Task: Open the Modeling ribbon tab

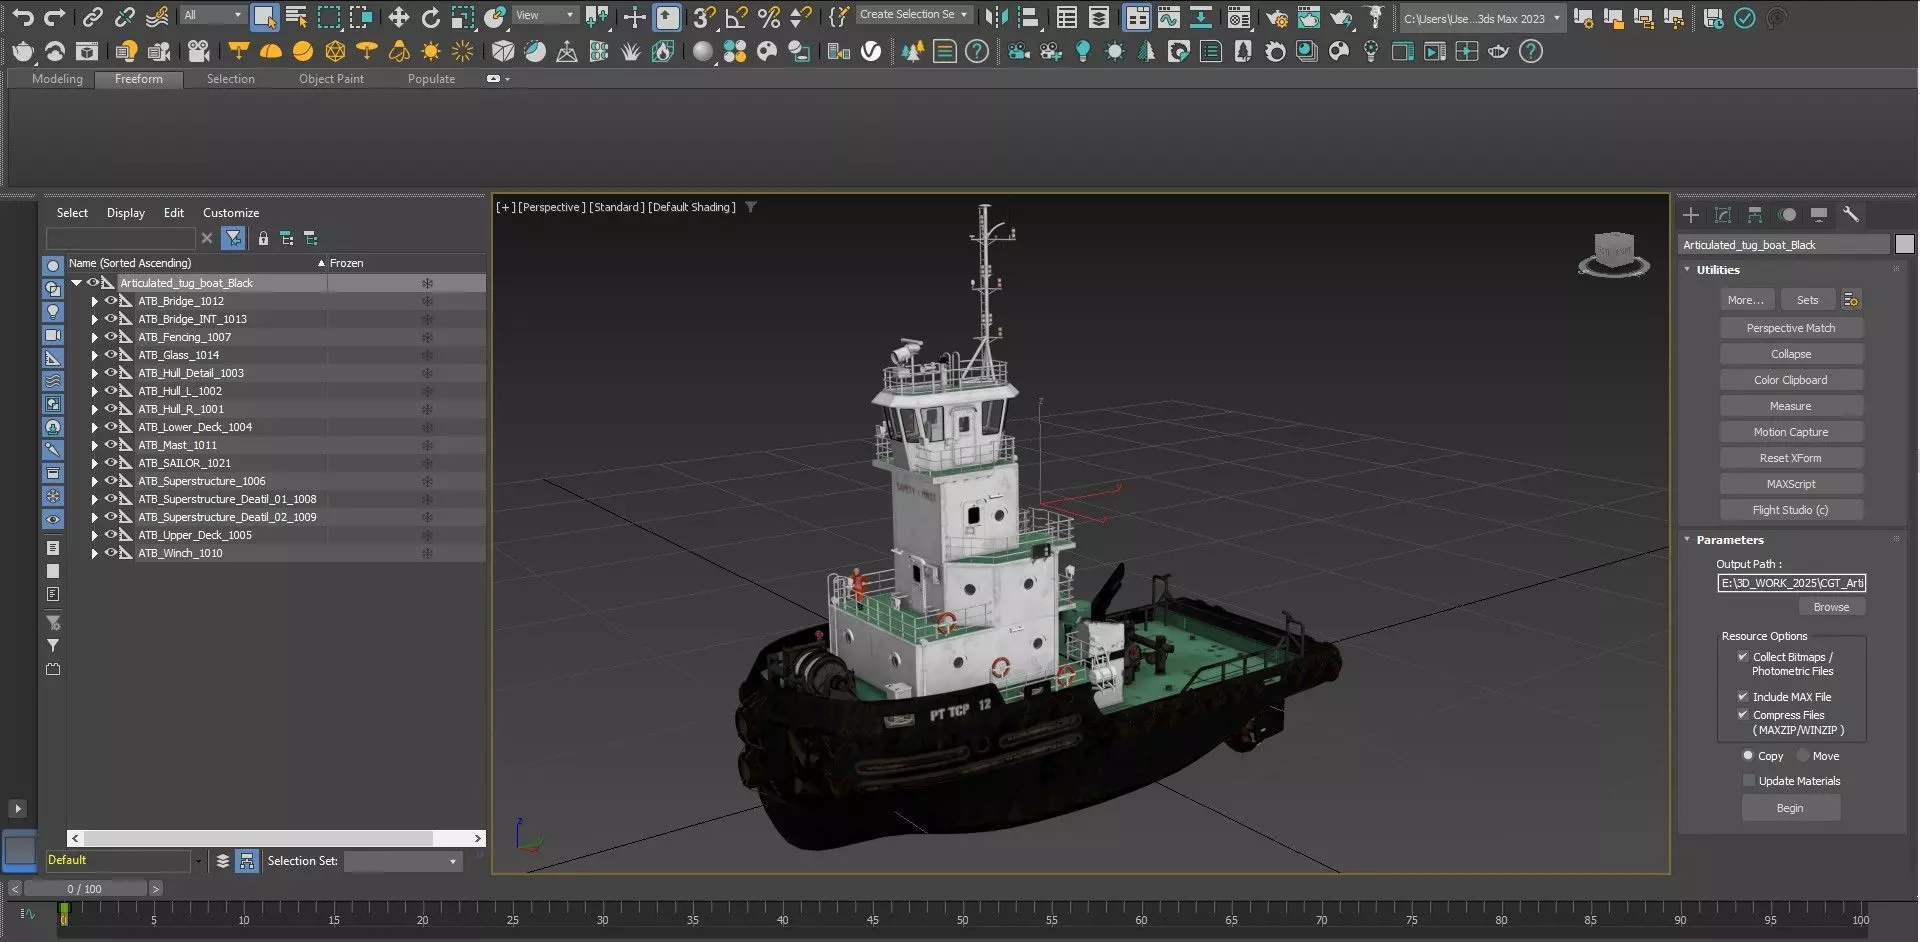Action: [x=57, y=79]
